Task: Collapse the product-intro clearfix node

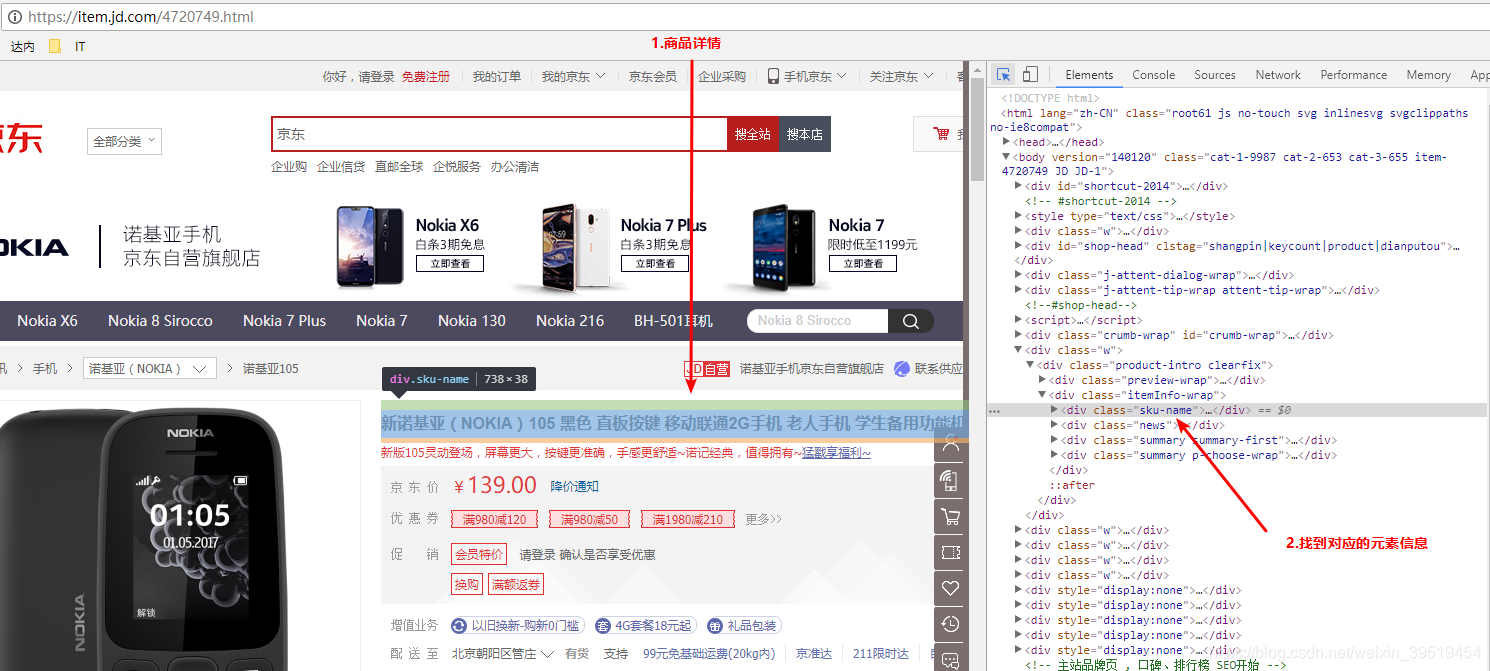Action: [x=1031, y=365]
